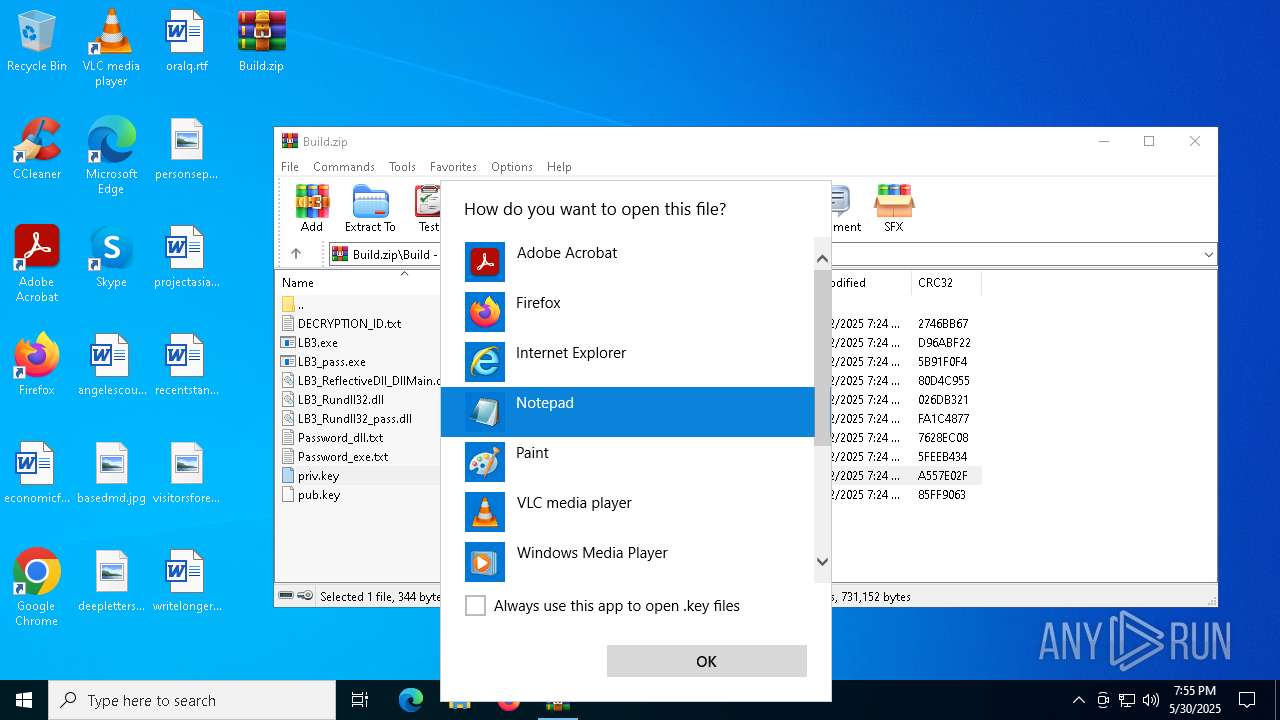Screen dimensions: 1280x720
Task: Select Adobe Acrobat desktop shortcut
Action: (x=37, y=264)
